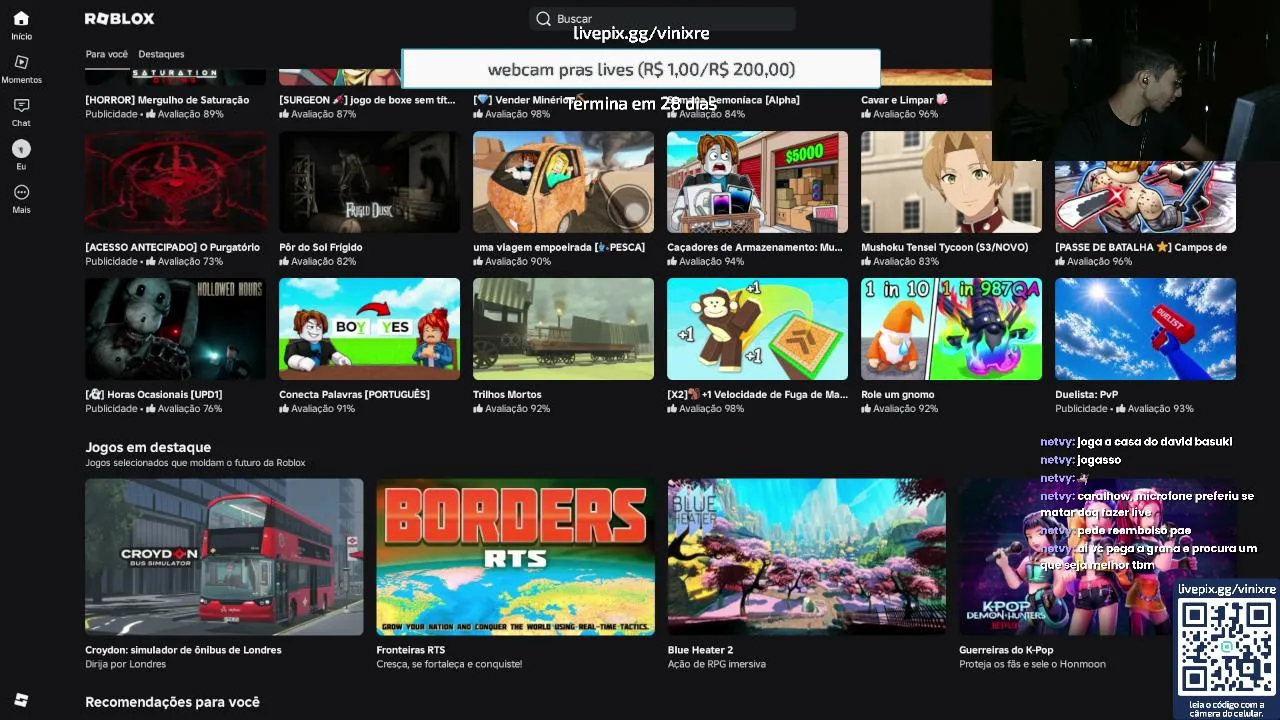Open the +1 Velocidade de Fuga monkey thumbnail
This screenshot has height=720, width=1280.
click(757, 329)
